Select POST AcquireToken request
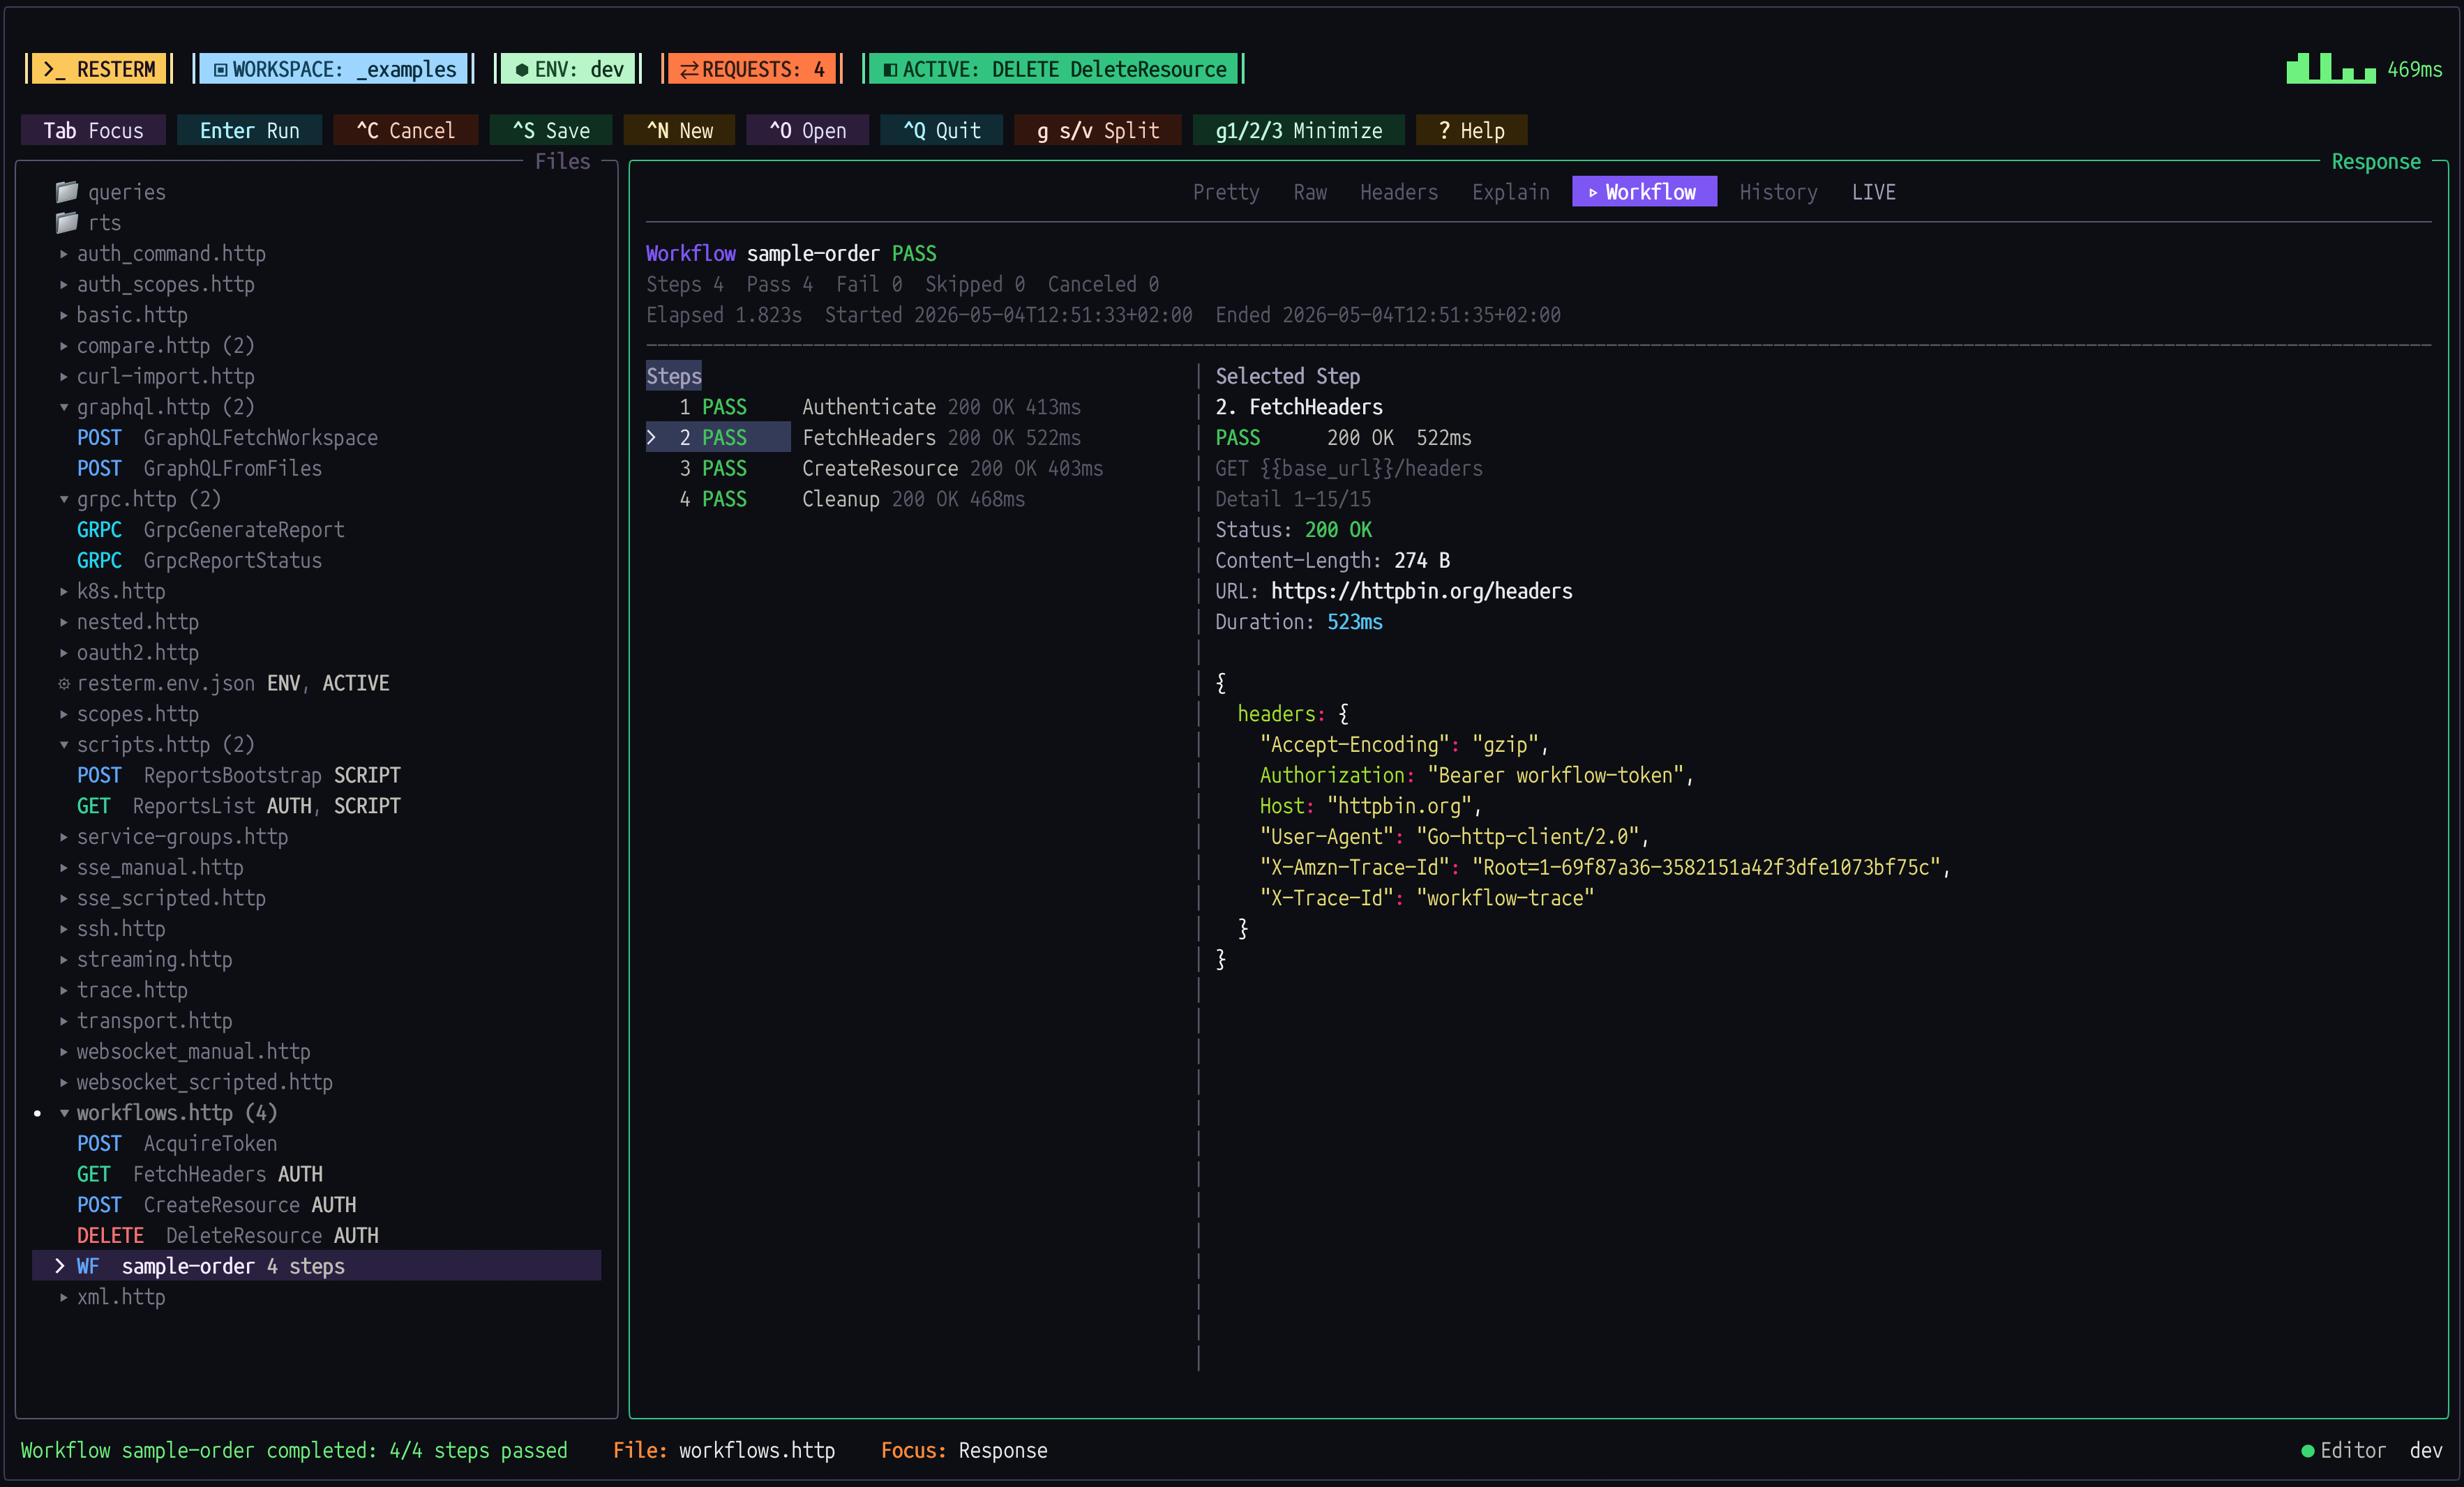 pos(177,1144)
